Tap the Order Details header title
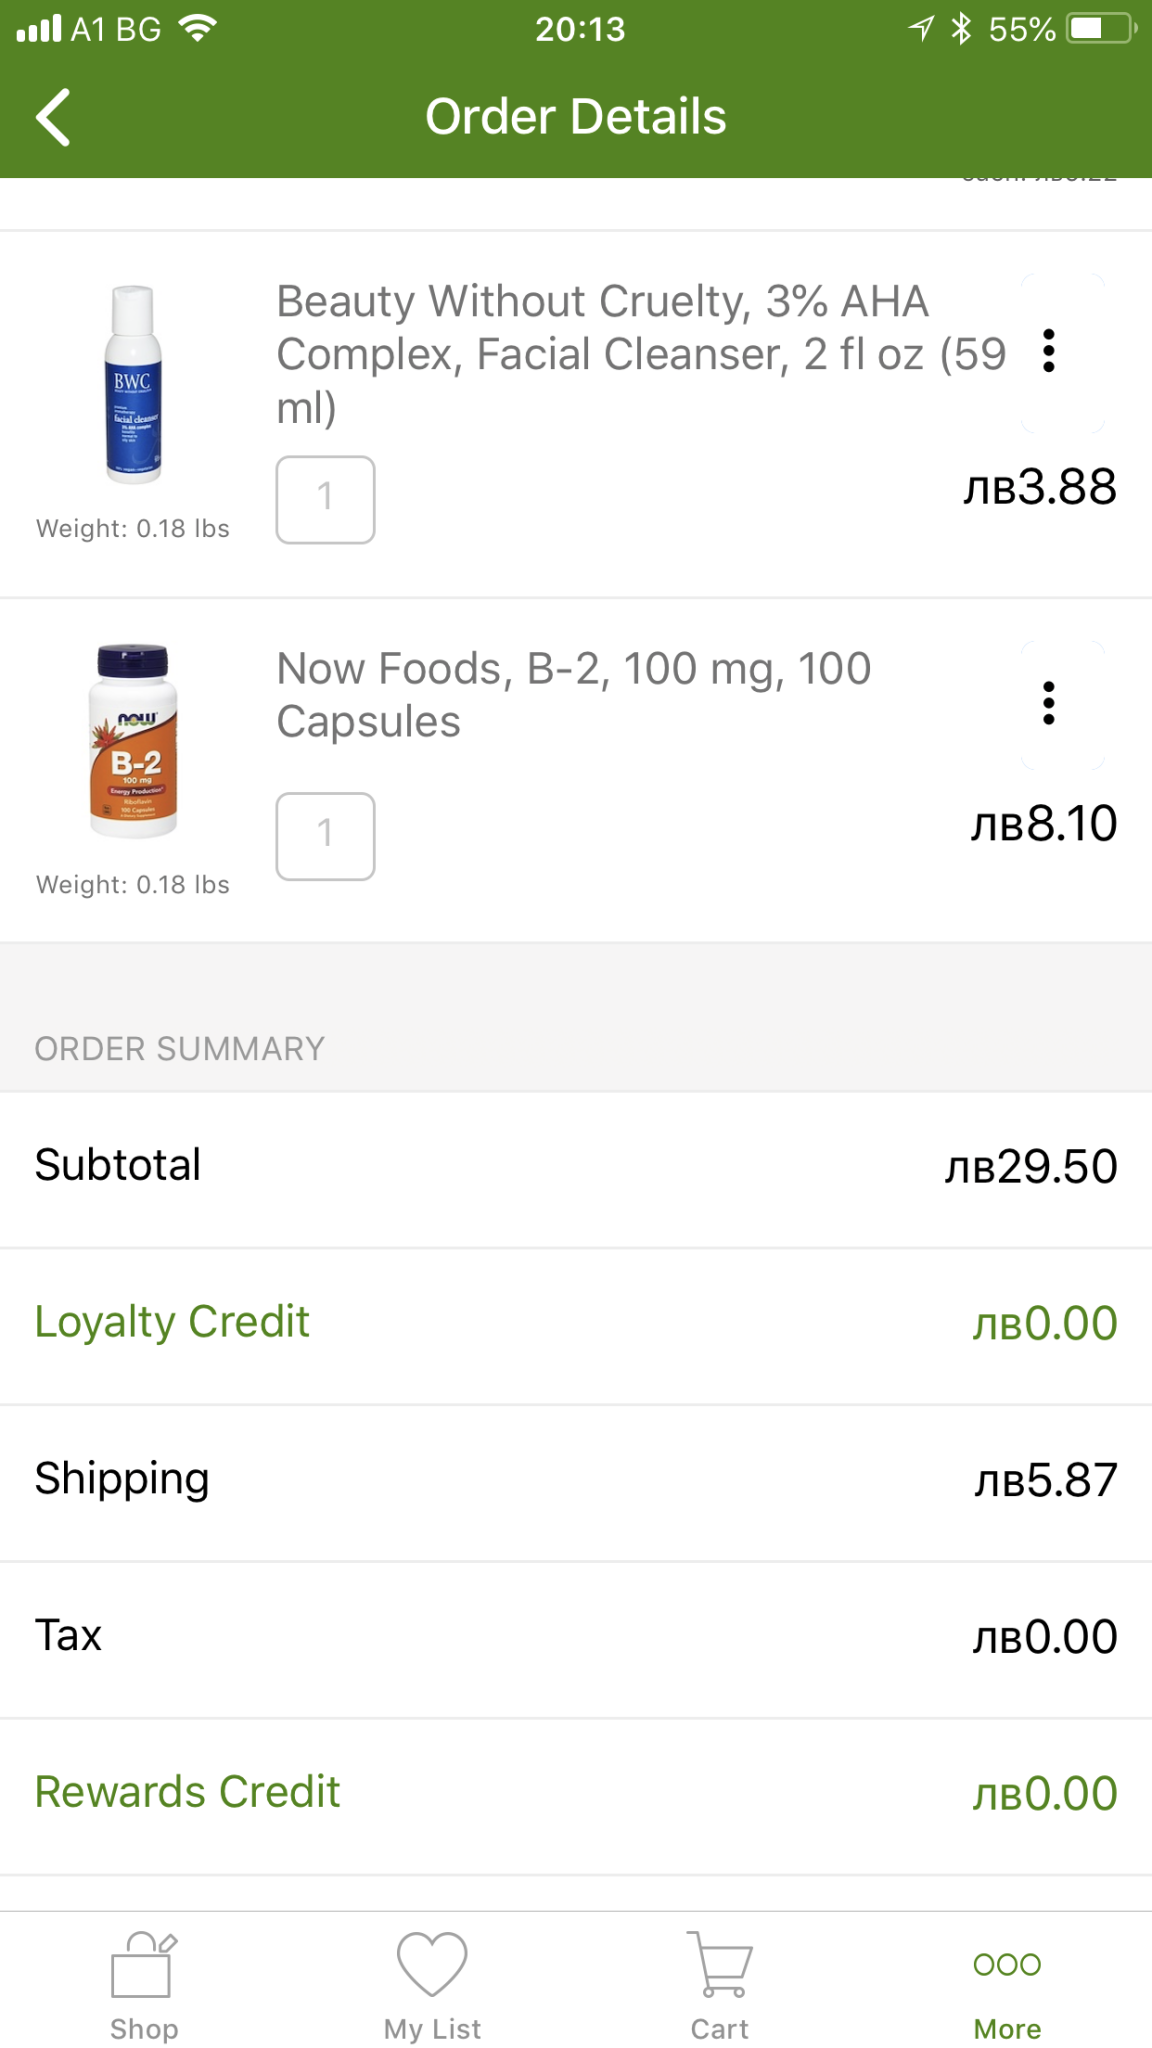The image size is (1152, 2048). (x=576, y=117)
